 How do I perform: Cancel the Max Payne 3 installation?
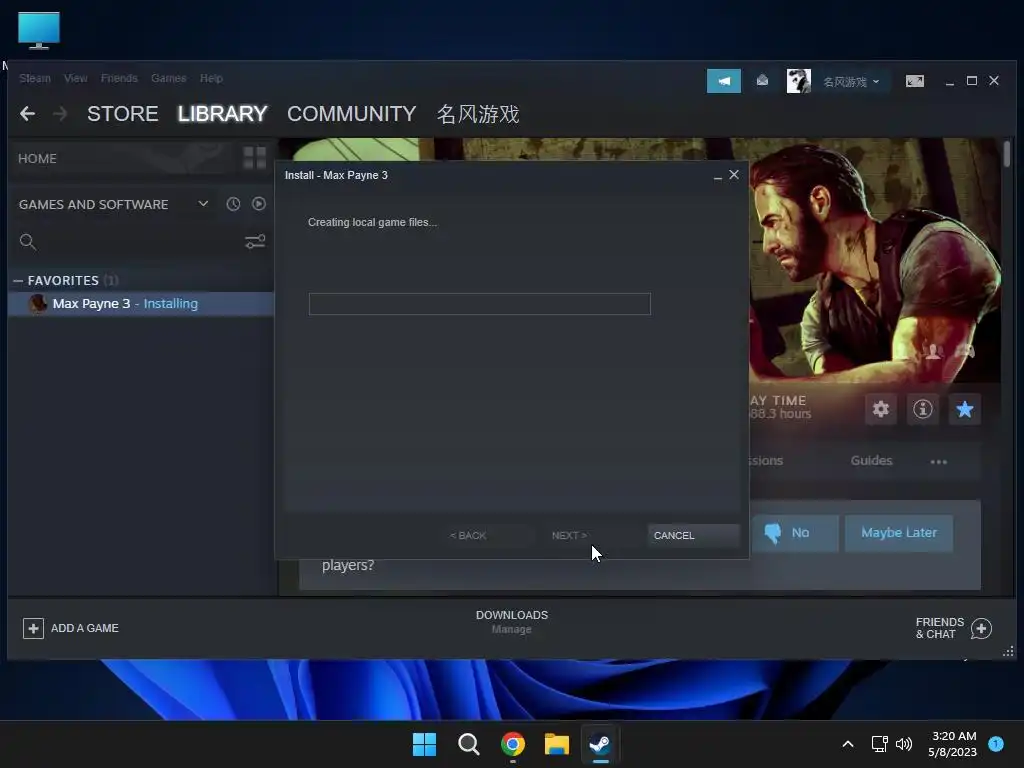(x=694, y=536)
